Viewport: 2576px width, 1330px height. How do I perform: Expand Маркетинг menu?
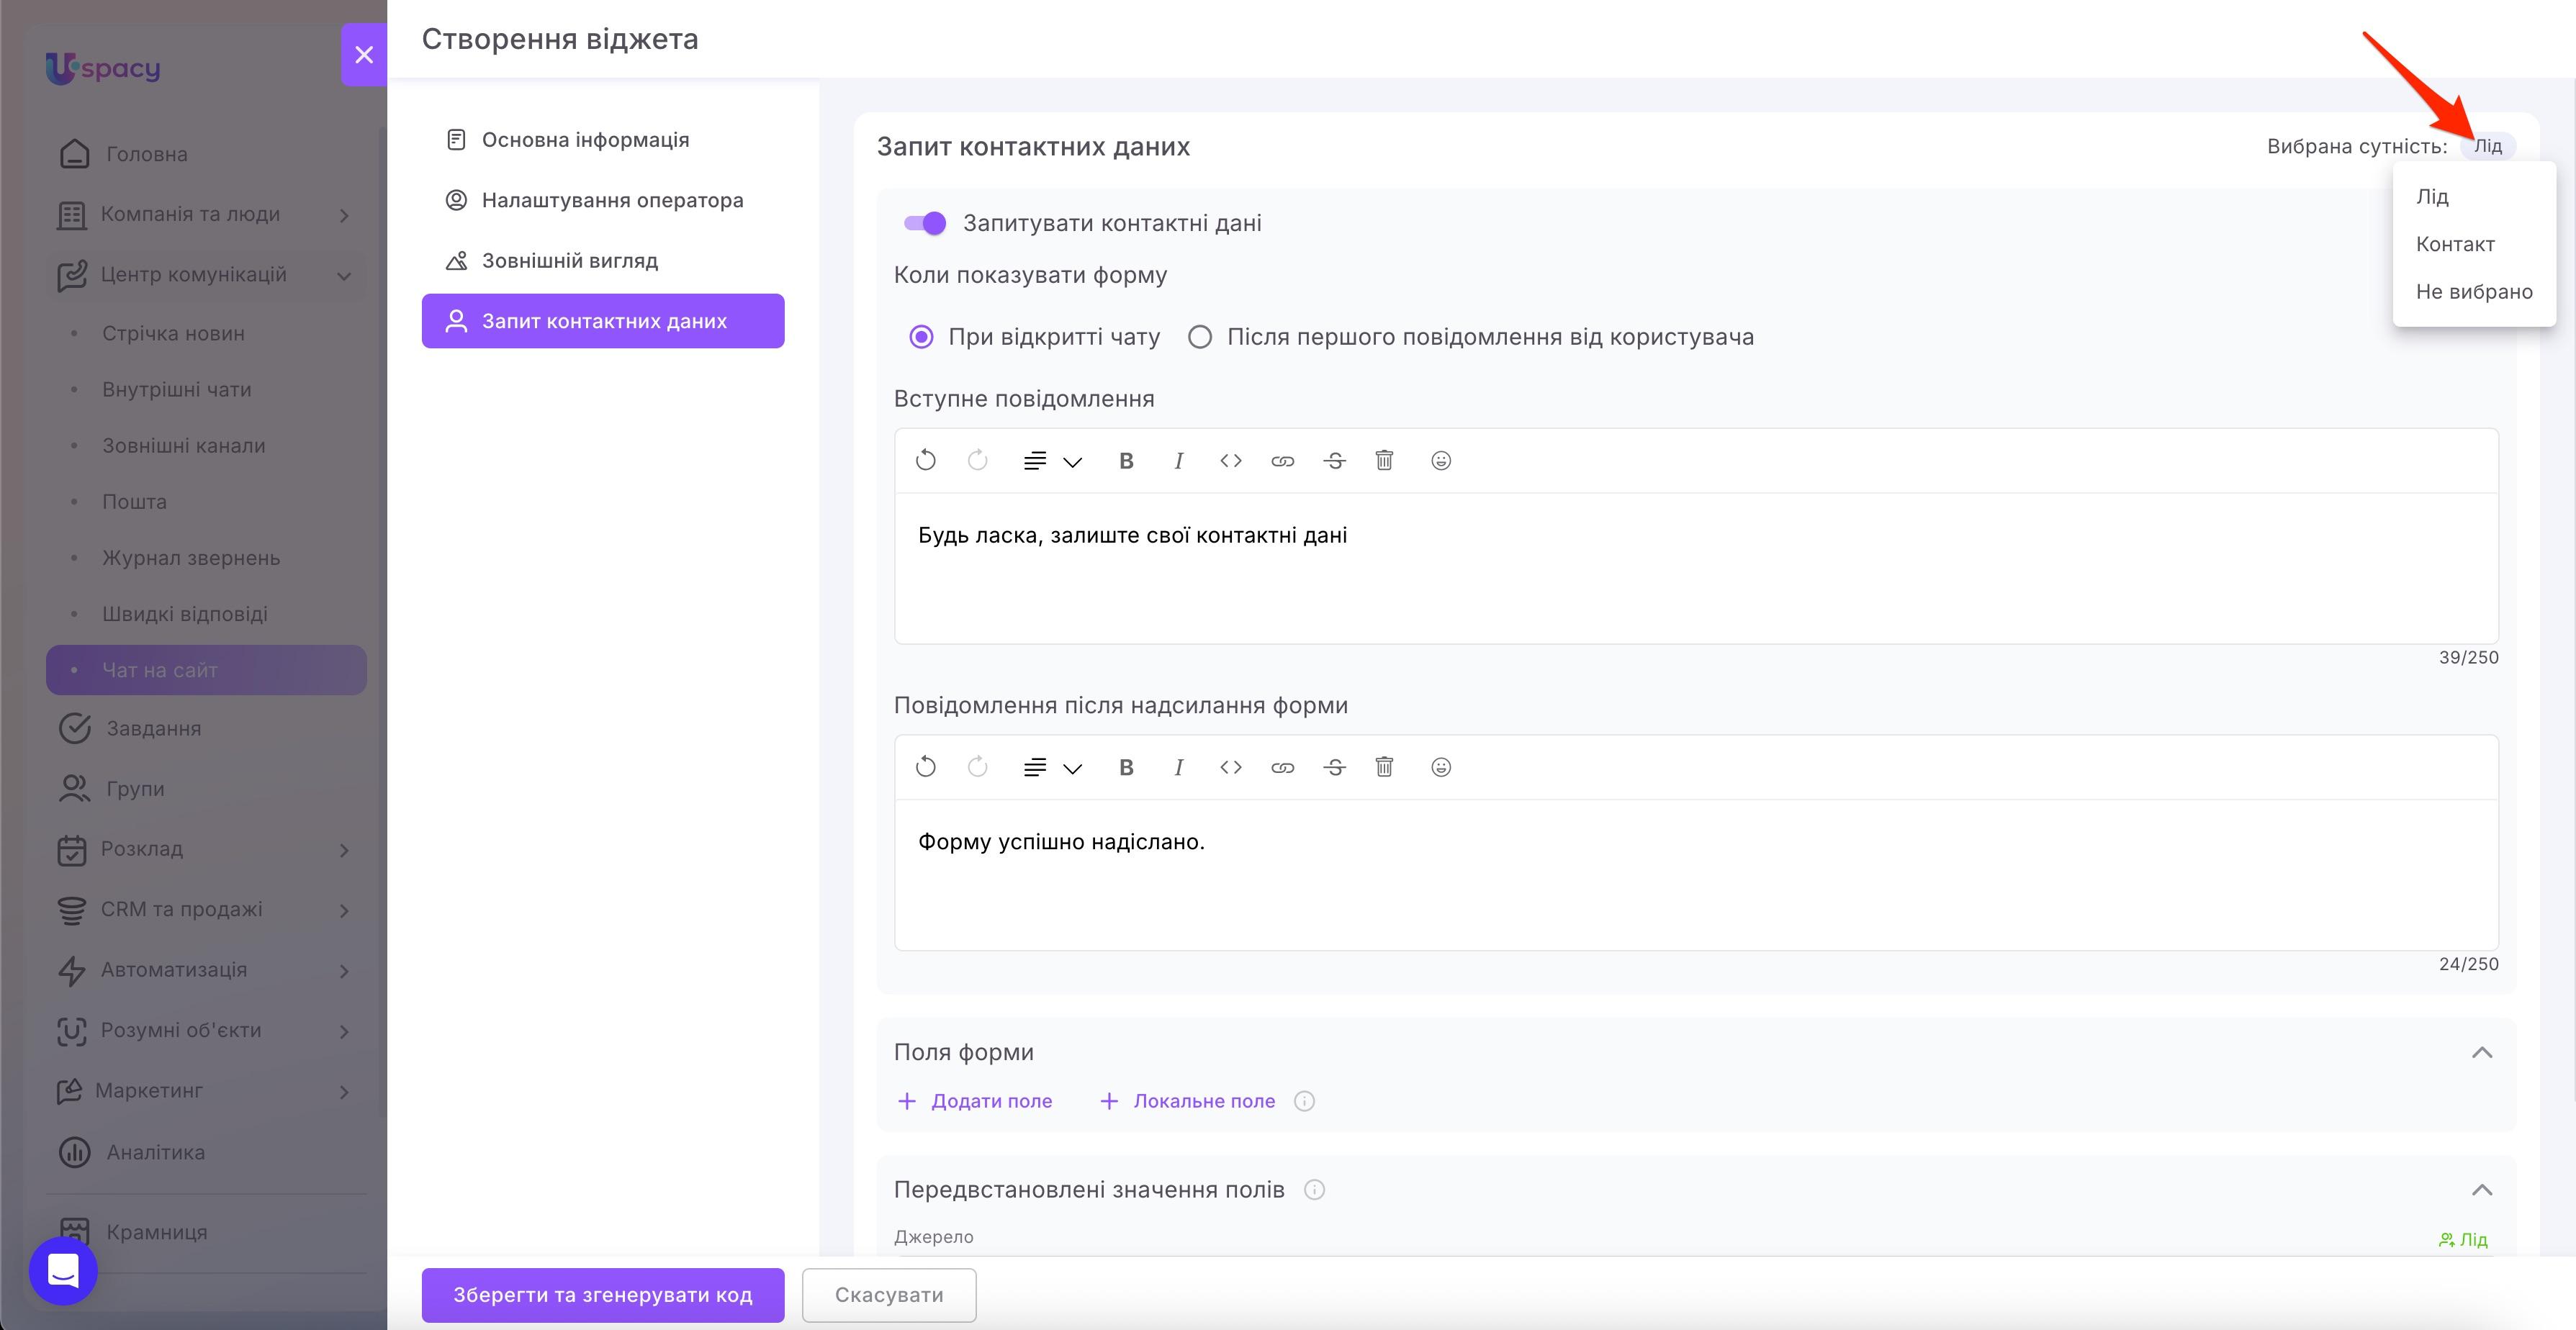pyautogui.click(x=344, y=1092)
